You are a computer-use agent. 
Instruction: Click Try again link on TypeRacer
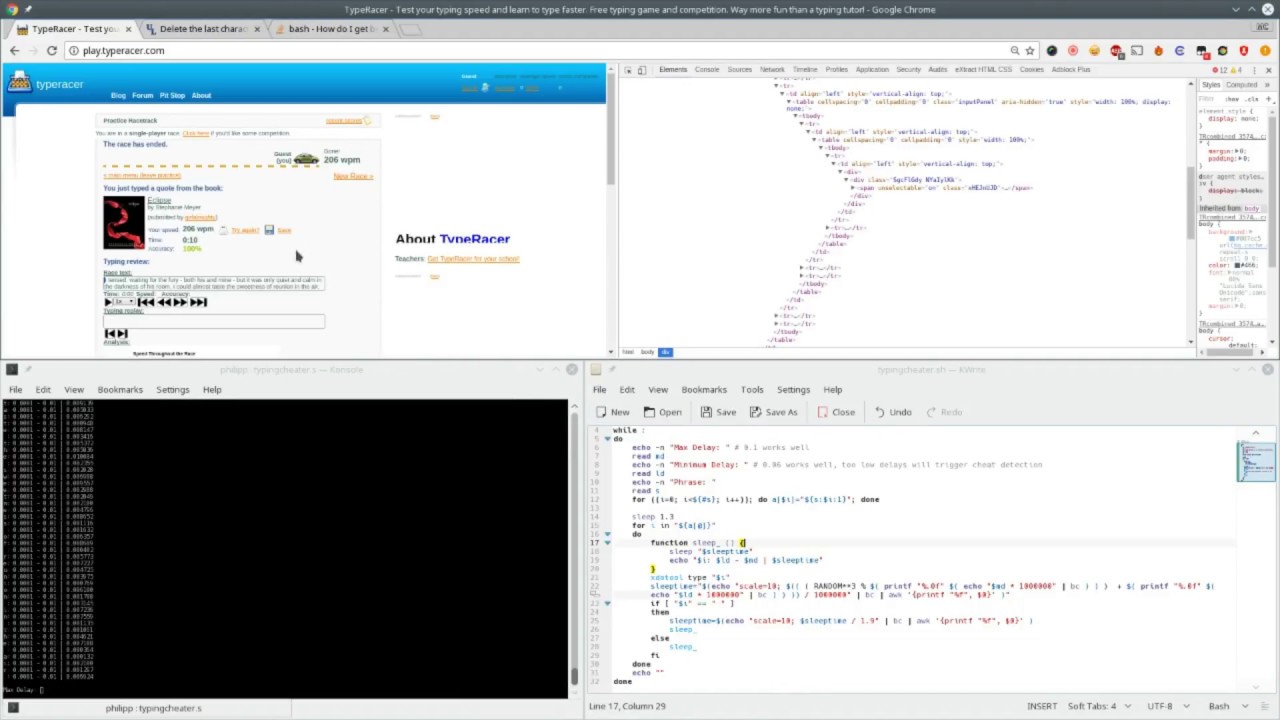click(245, 230)
